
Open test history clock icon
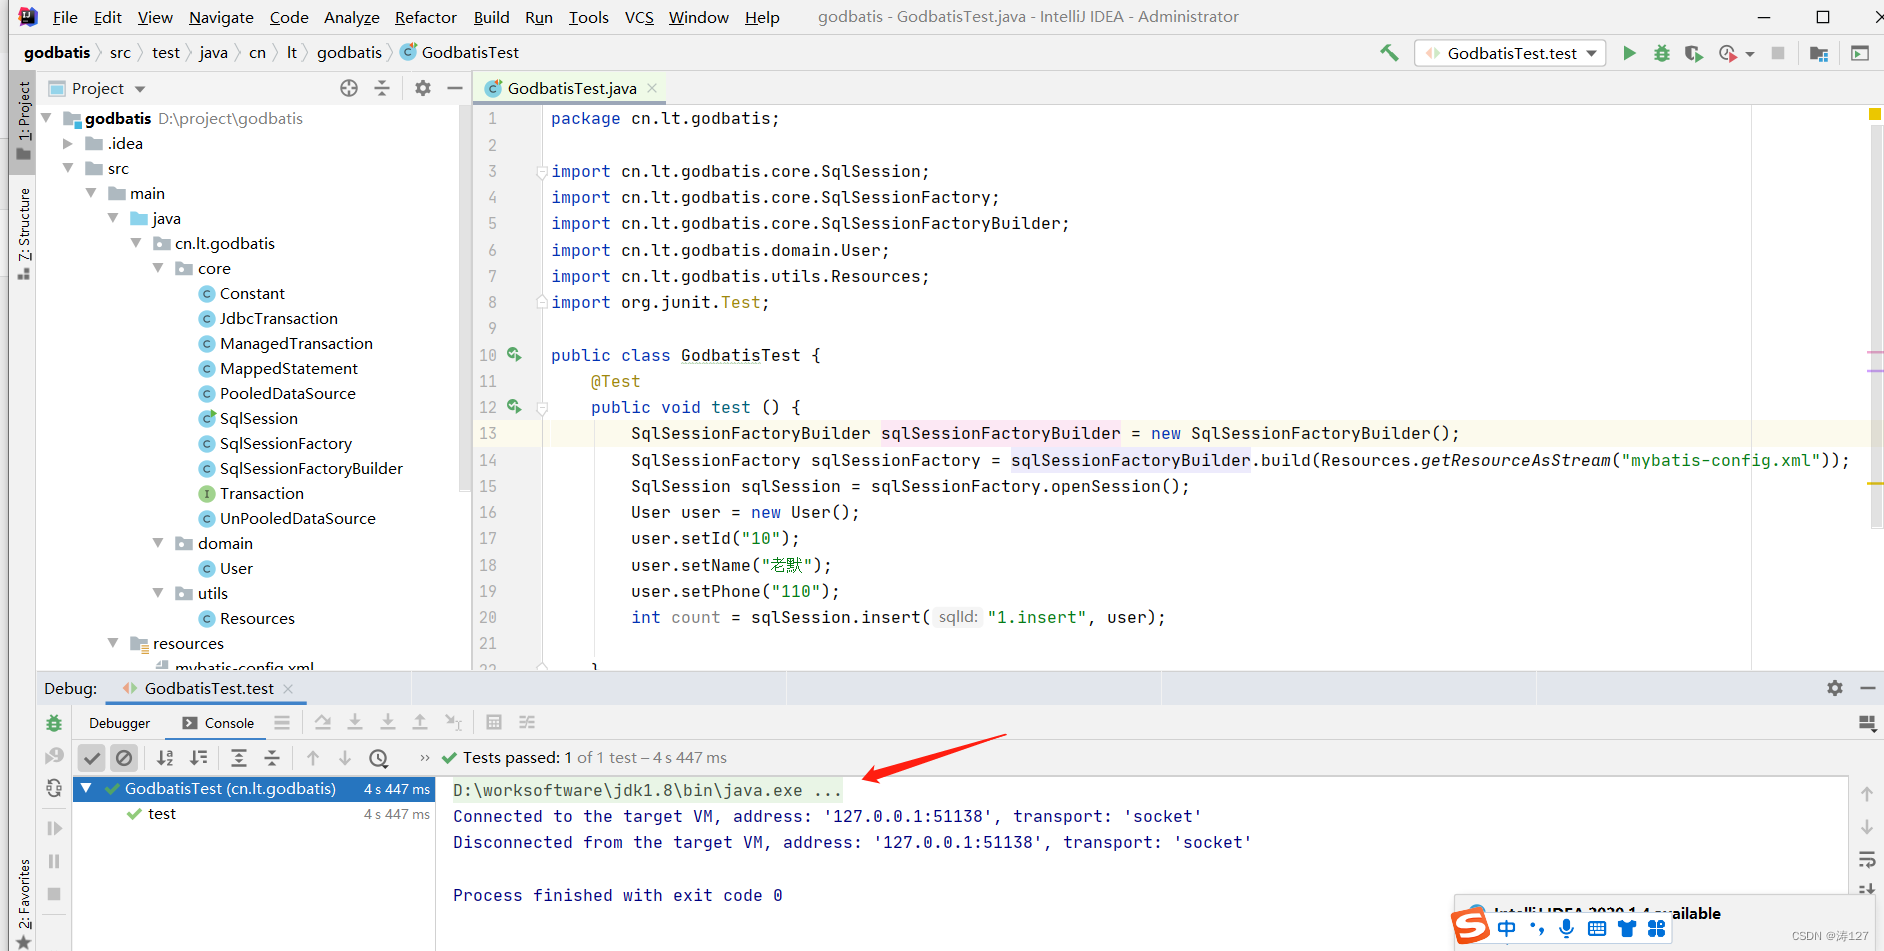378,758
